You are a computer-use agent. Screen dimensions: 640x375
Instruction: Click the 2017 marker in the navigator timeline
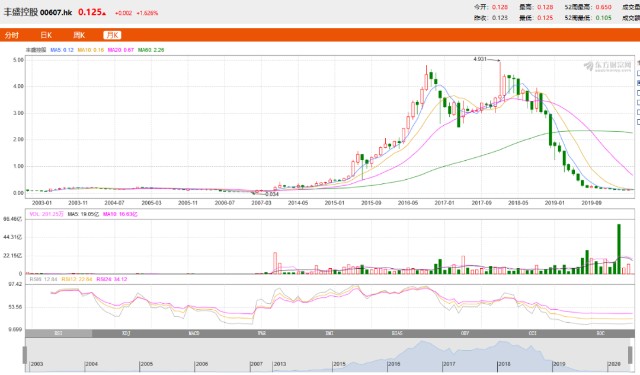tap(449, 364)
